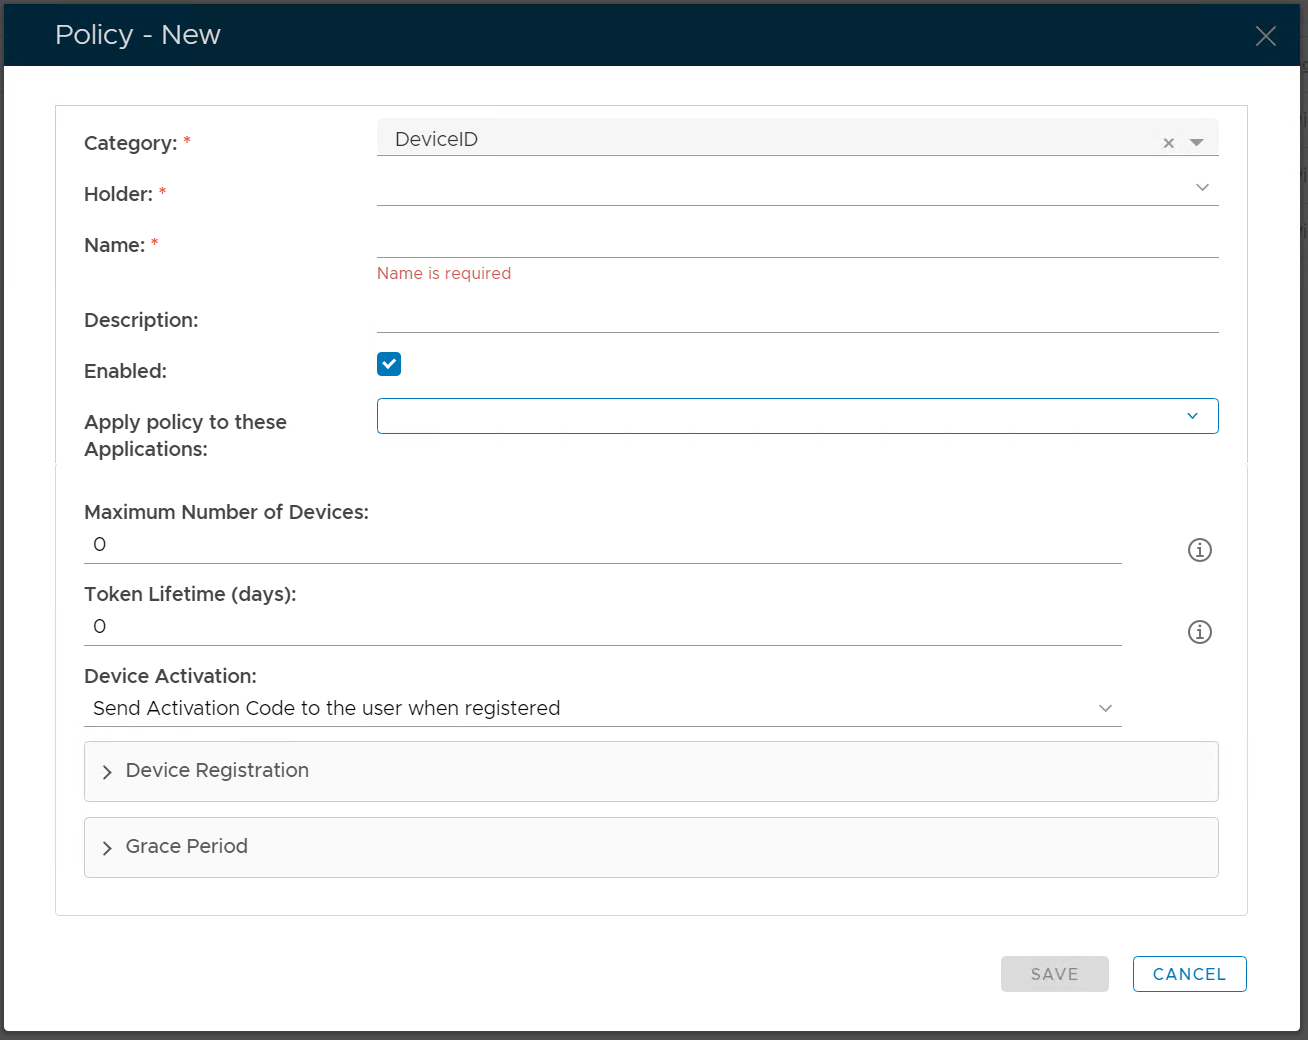Click the Maximum Number of Devices field

coord(602,545)
